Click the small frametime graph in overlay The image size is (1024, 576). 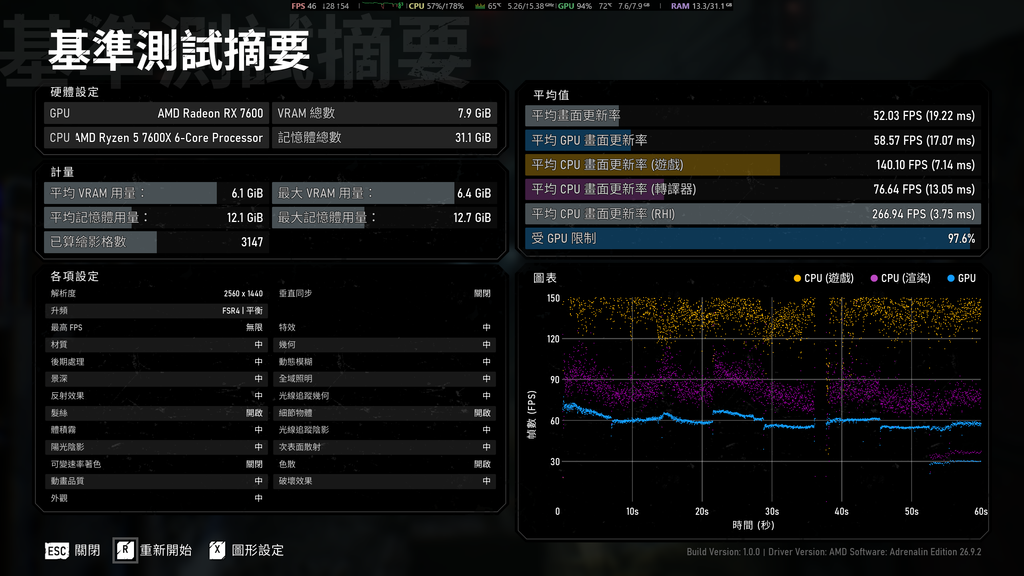pyautogui.click(x=382, y=6)
